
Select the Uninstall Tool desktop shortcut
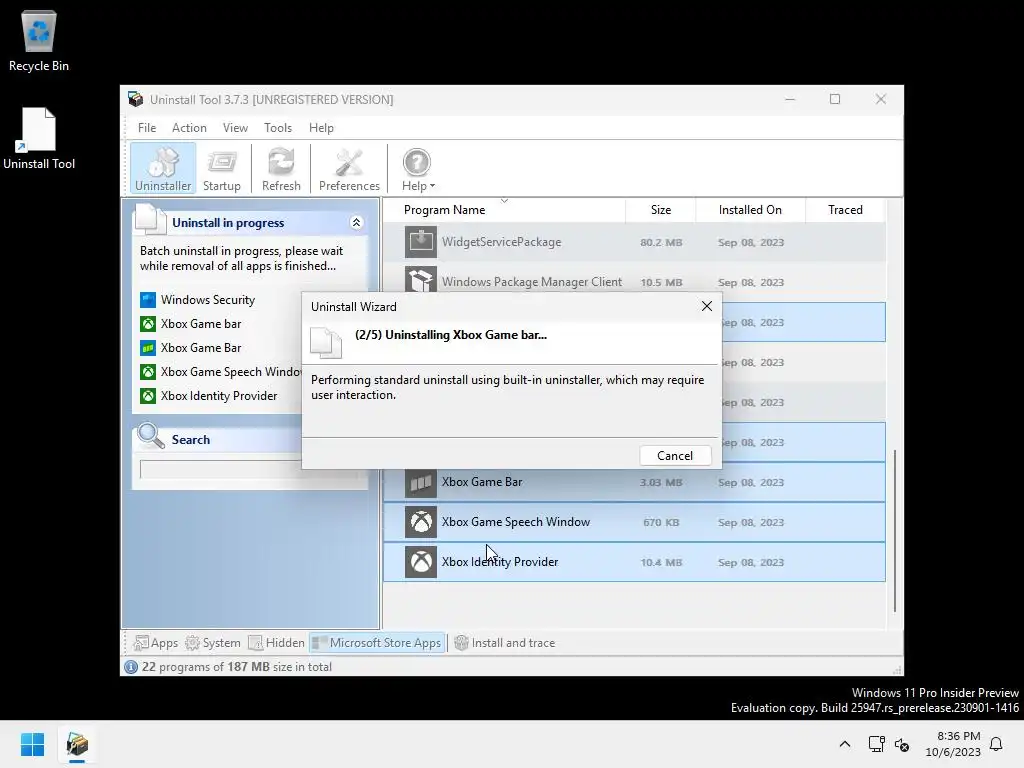[39, 139]
